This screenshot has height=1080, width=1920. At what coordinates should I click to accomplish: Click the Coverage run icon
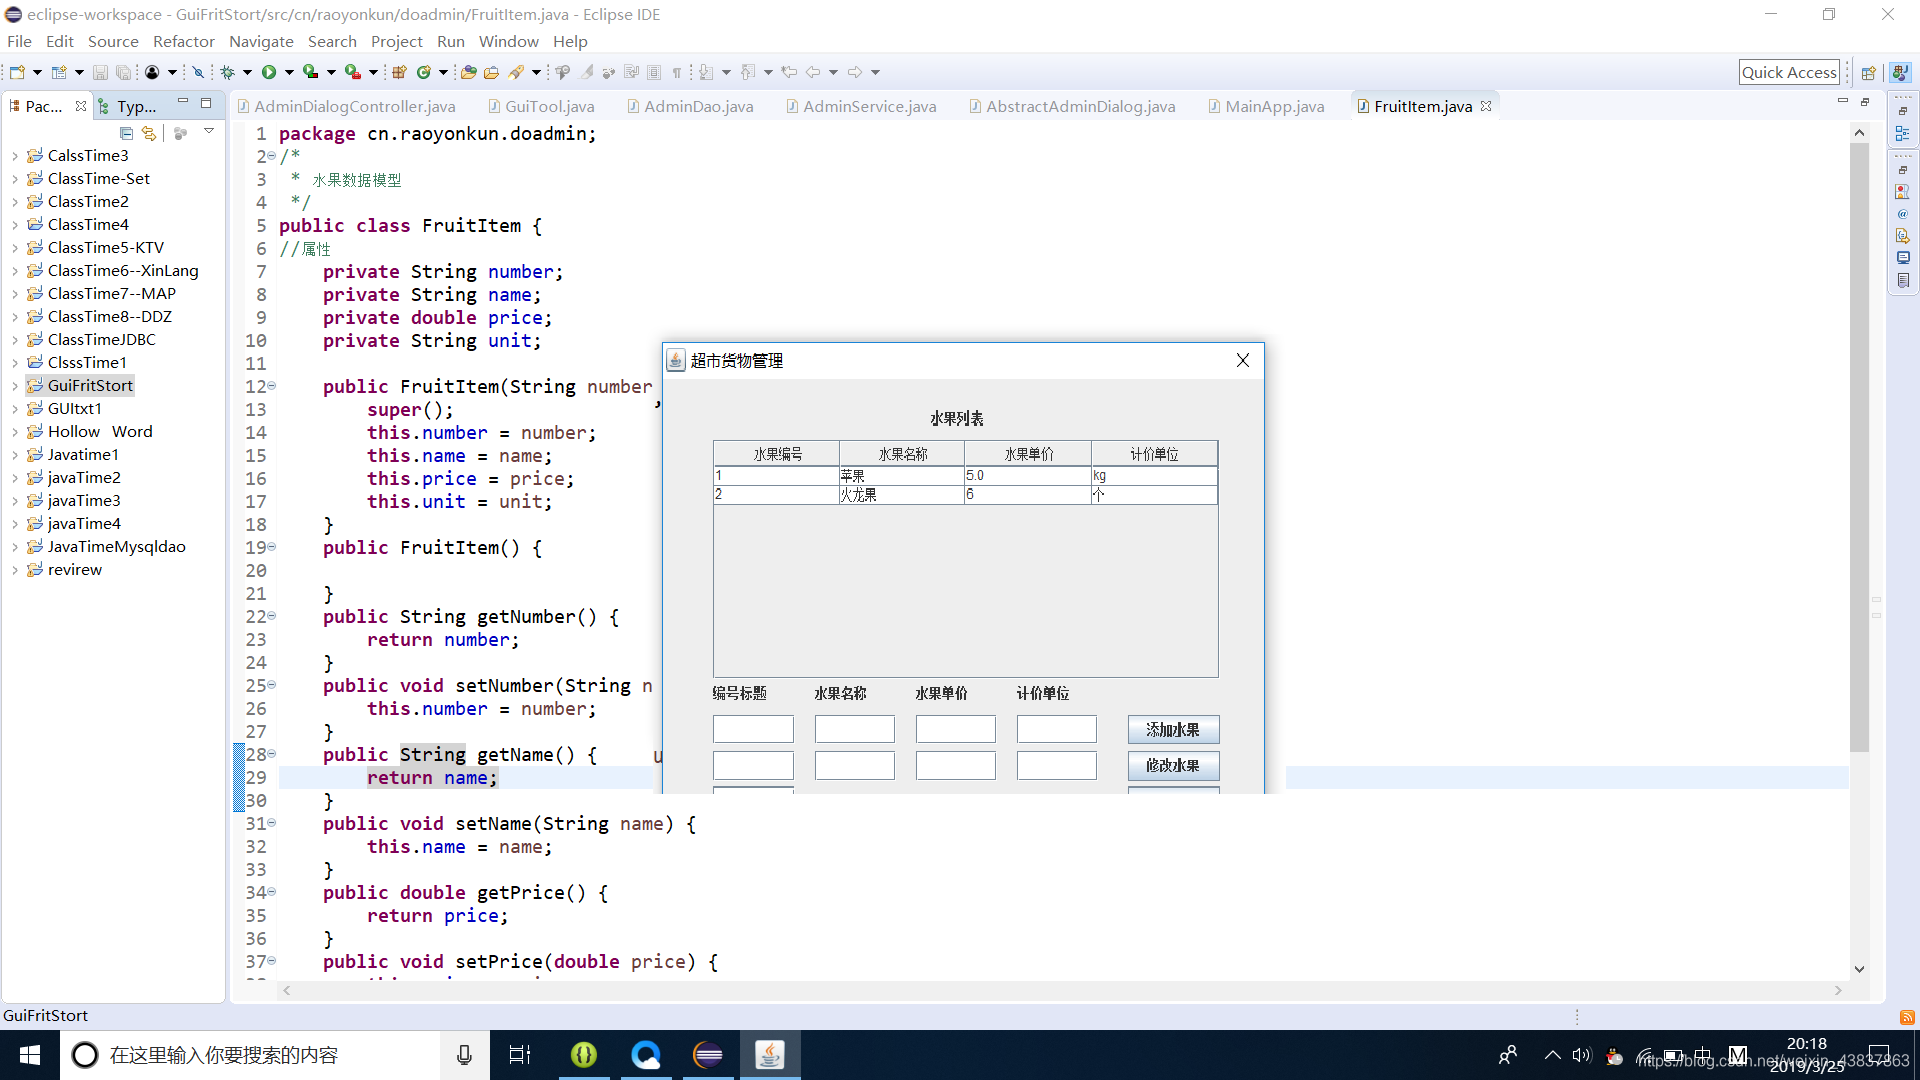click(x=311, y=72)
